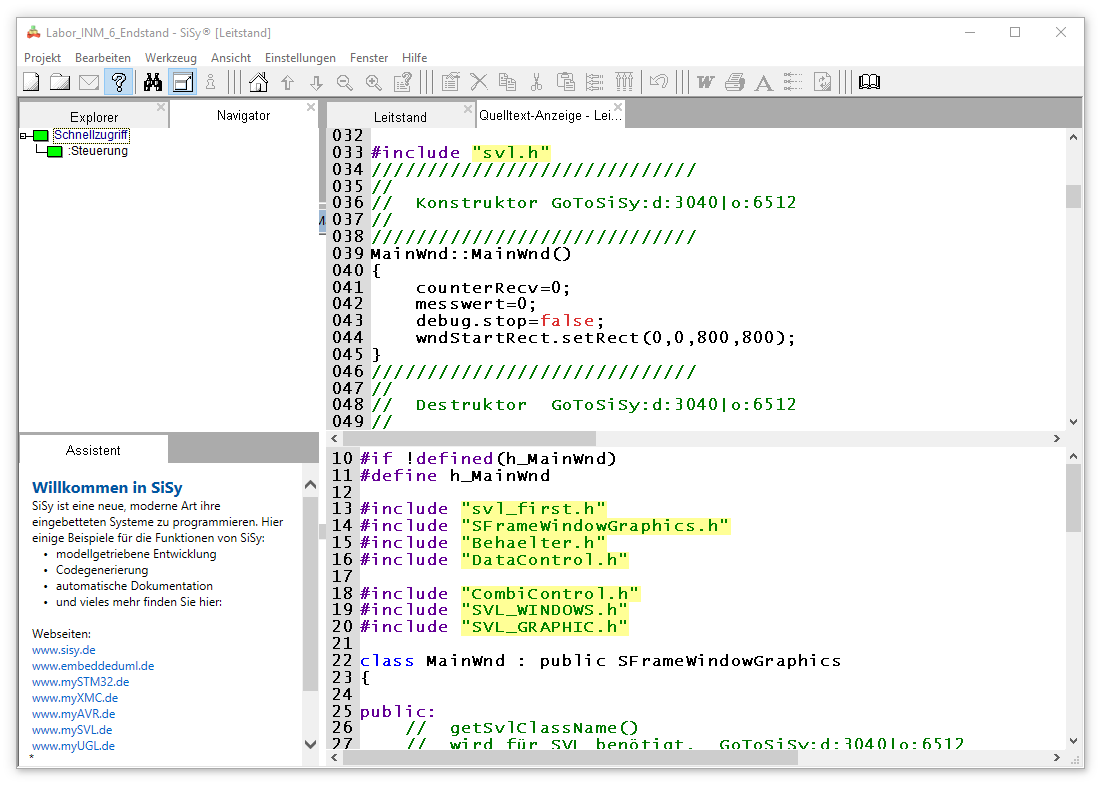
Task: Collapse the Schnellzugriff tree node
Action: click(x=23, y=135)
